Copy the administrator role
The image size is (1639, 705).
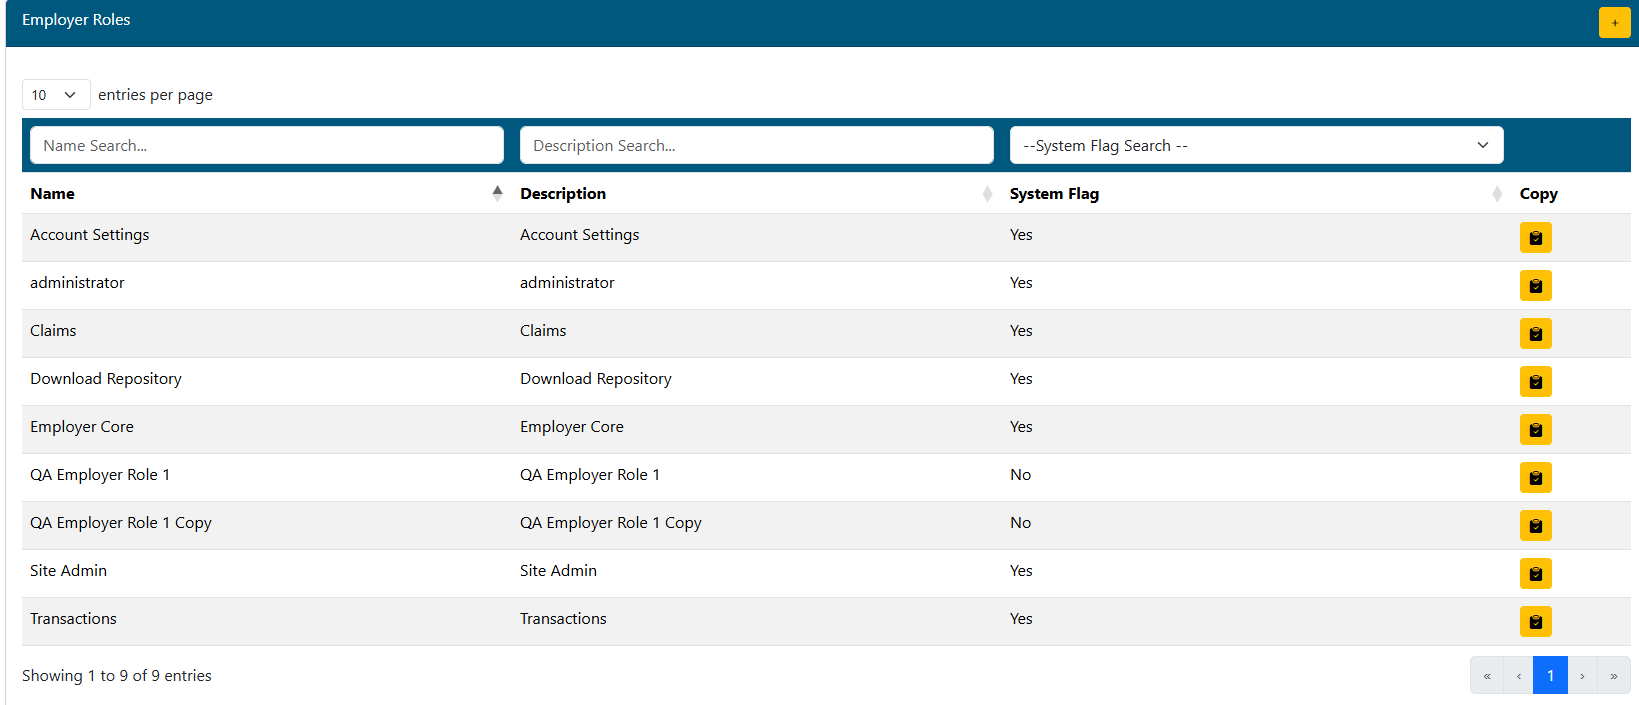pos(1535,286)
